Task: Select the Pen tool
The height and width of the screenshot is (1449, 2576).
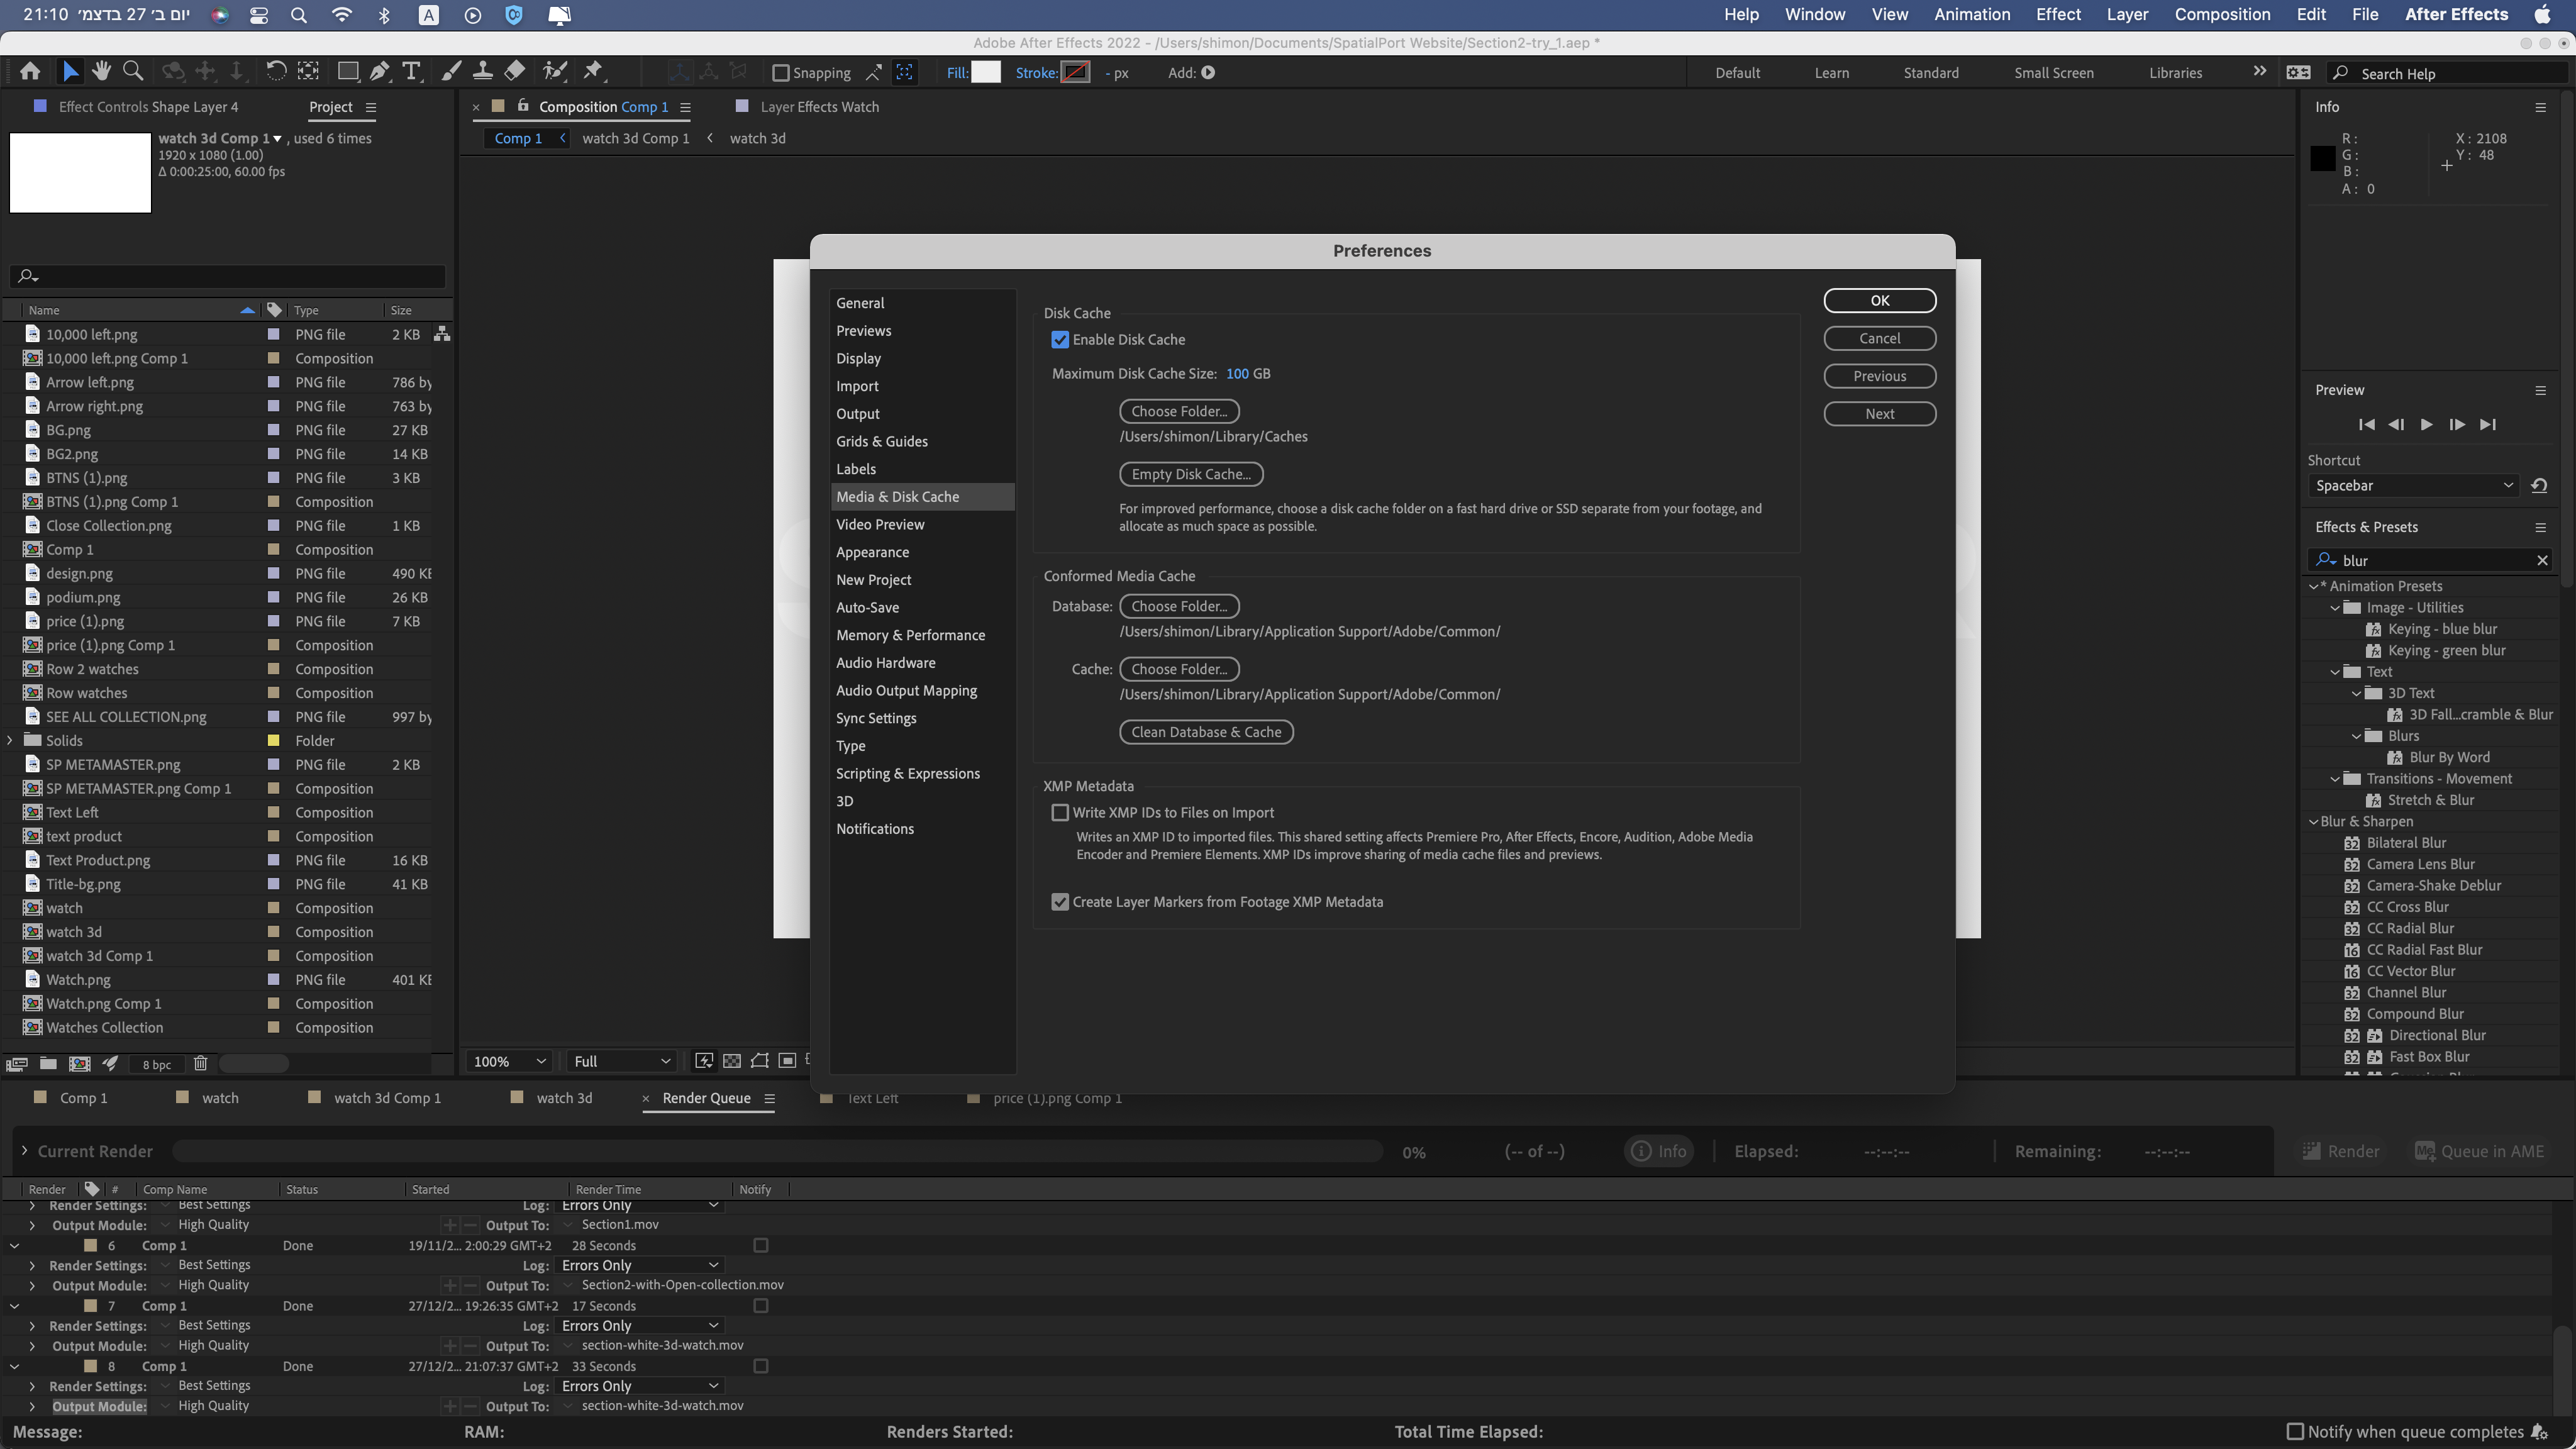Action: 379,71
